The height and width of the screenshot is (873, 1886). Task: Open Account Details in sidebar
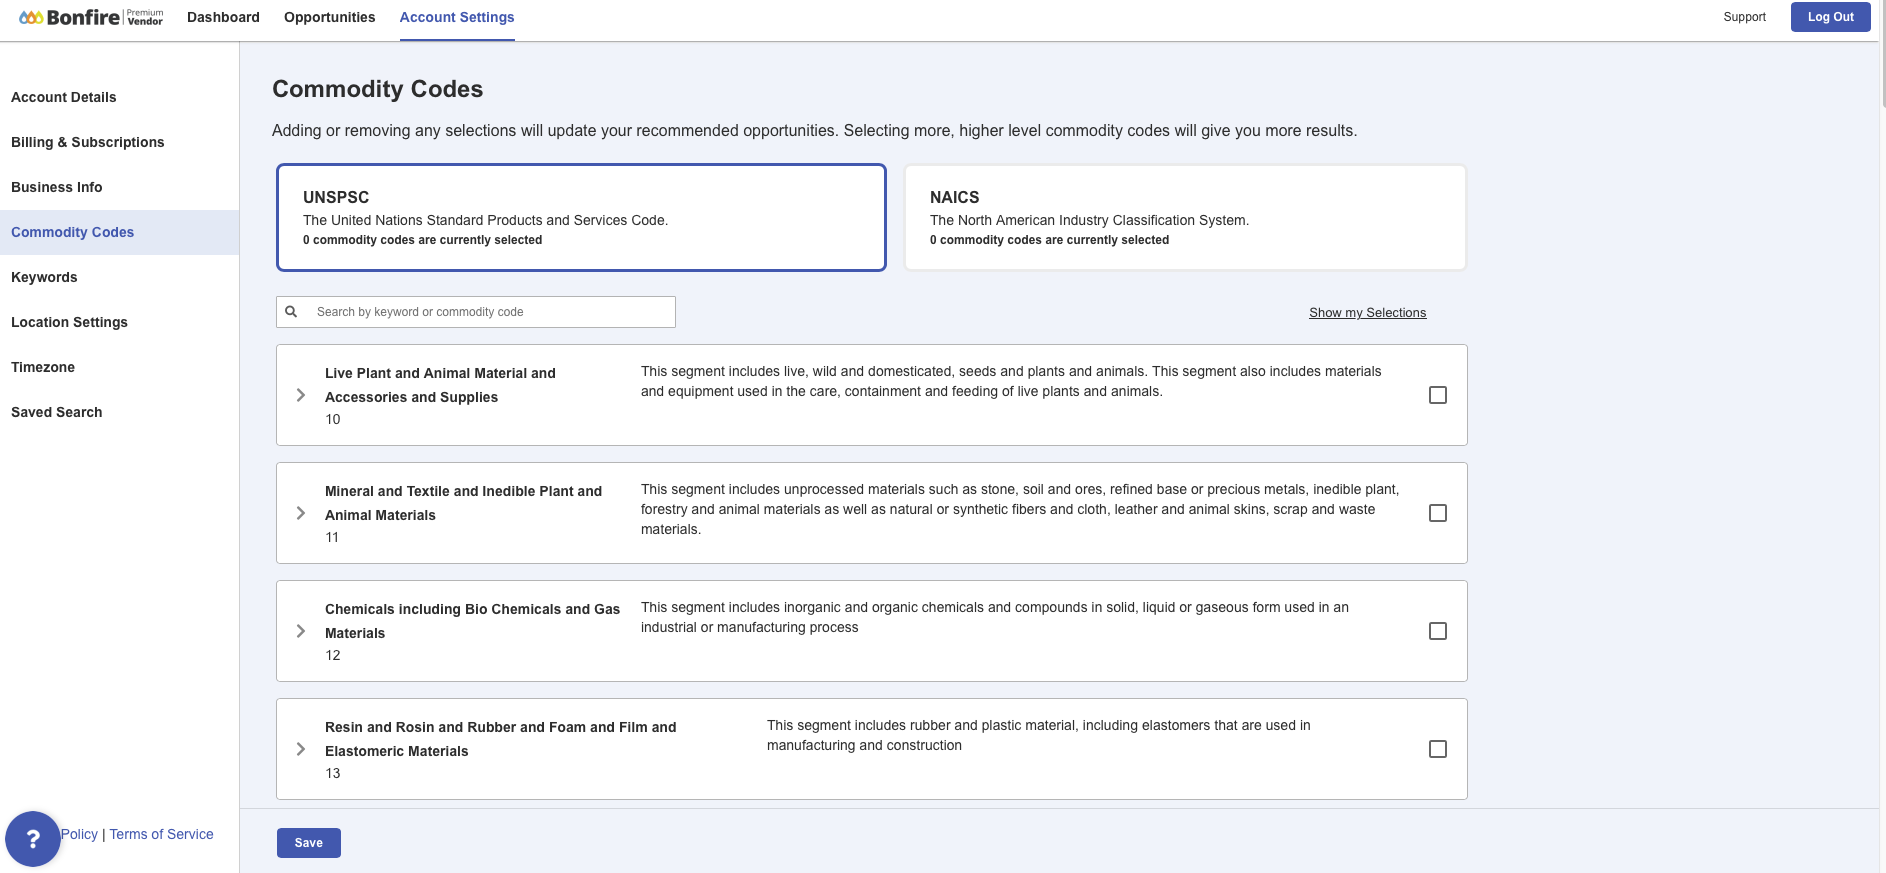tap(64, 97)
